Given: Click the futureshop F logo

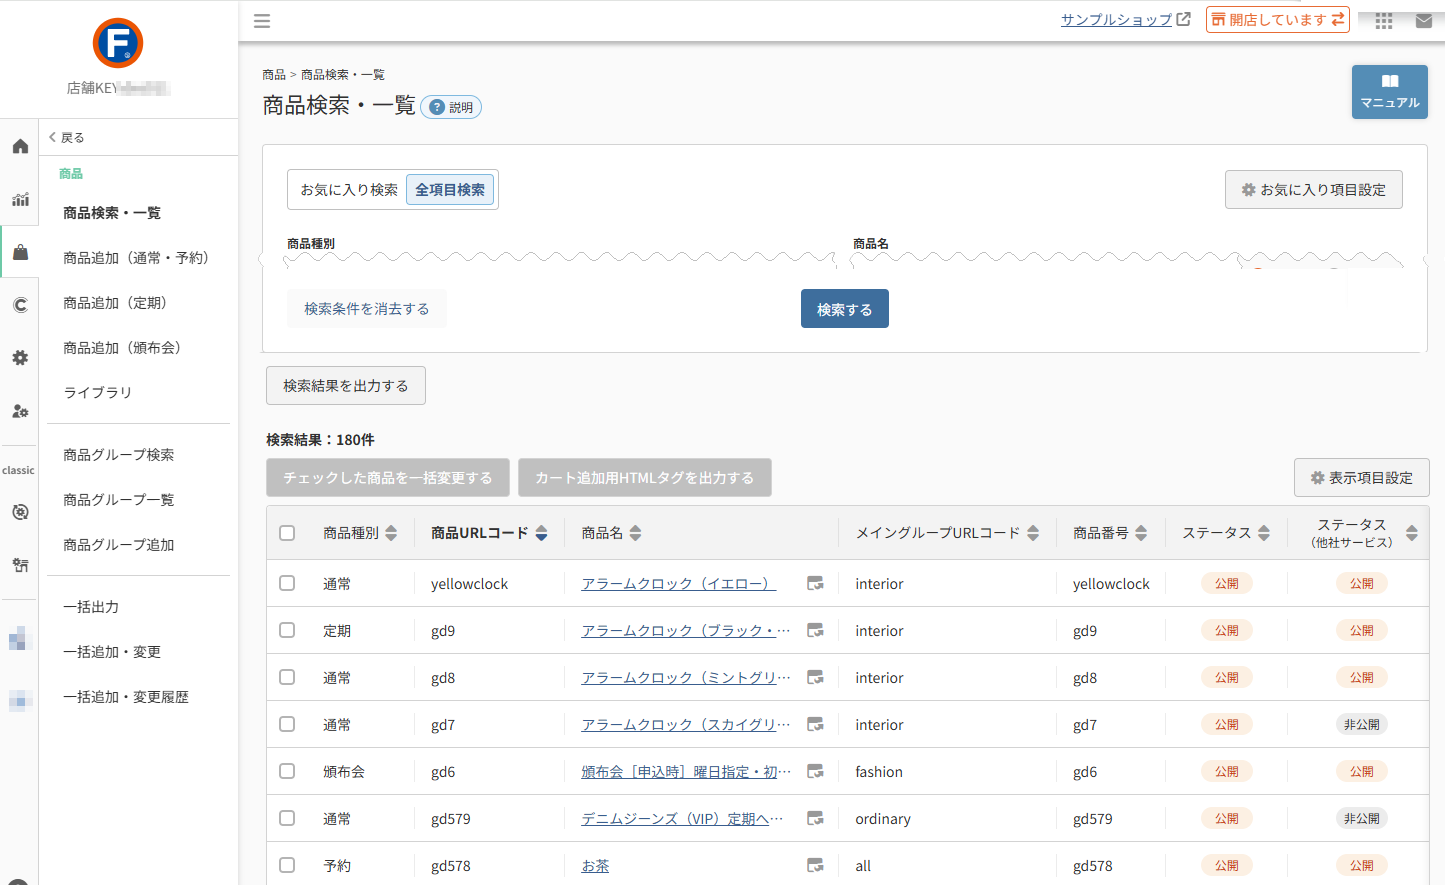Looking at the screenshot, I should tap(118, 43).
